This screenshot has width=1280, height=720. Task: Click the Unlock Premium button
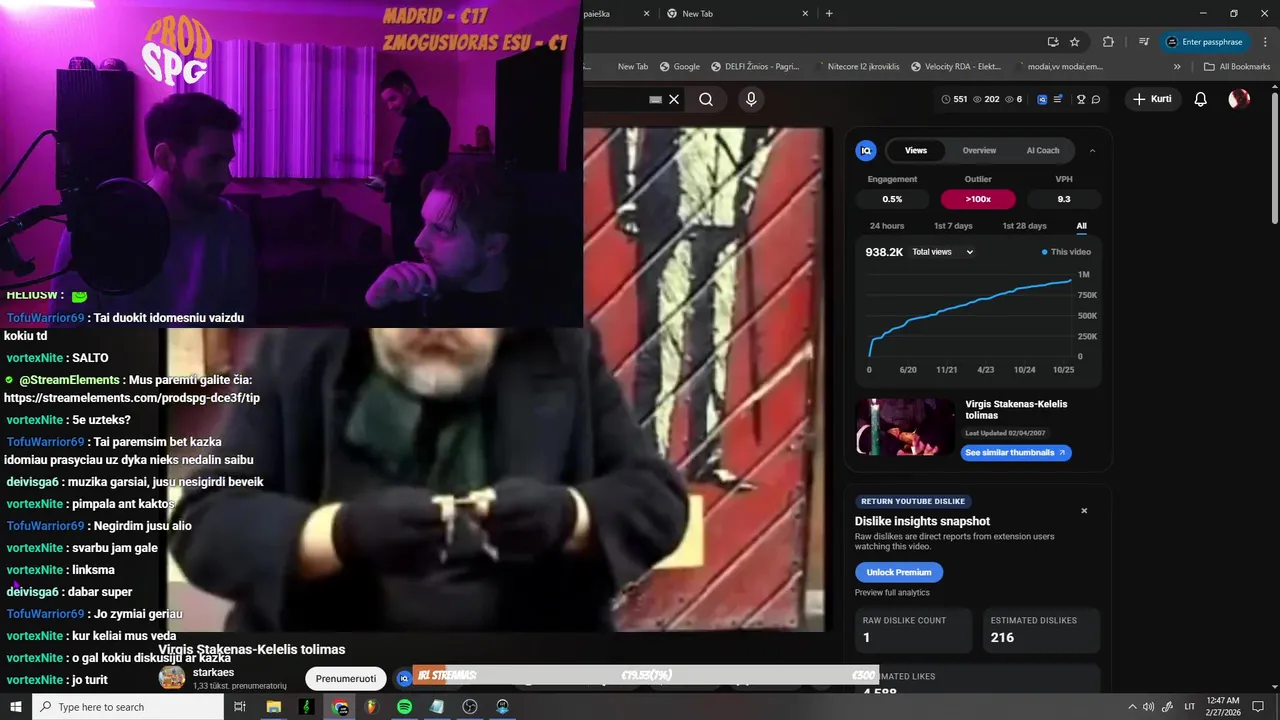tap(899, 572)
